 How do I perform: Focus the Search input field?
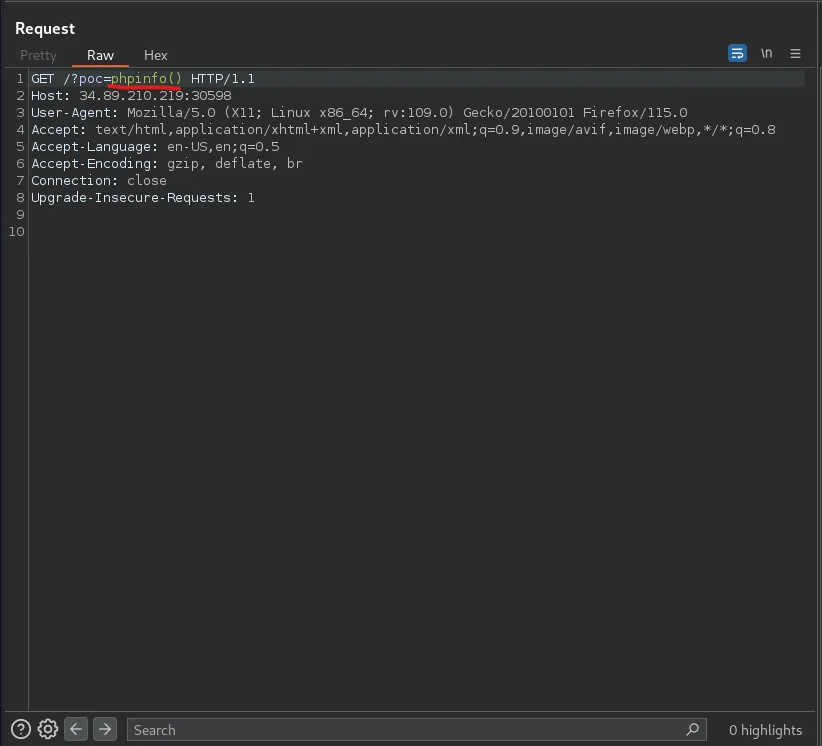point(400,730)
